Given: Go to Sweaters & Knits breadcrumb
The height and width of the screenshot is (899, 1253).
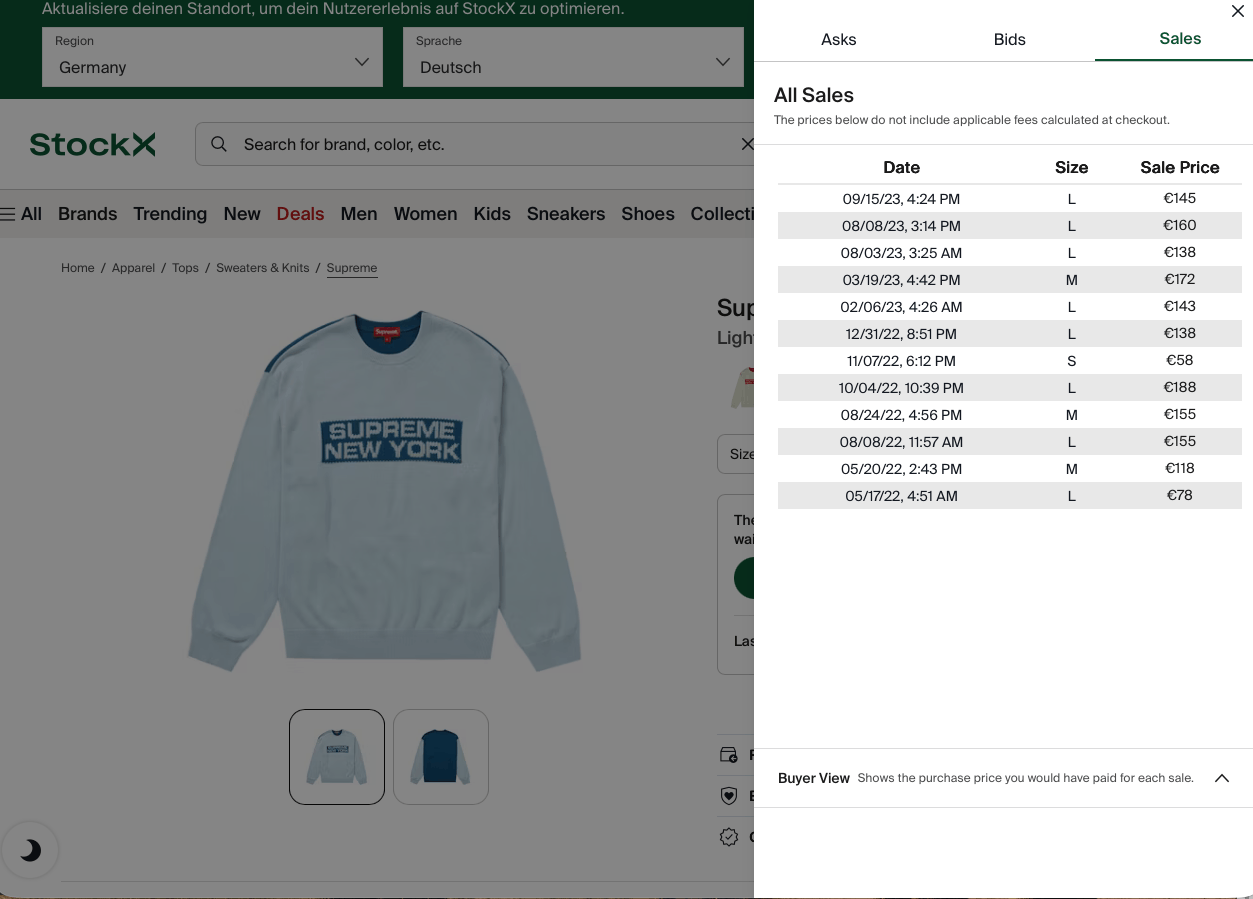Looking at the screenshot, I should click(x=263, y=268).
